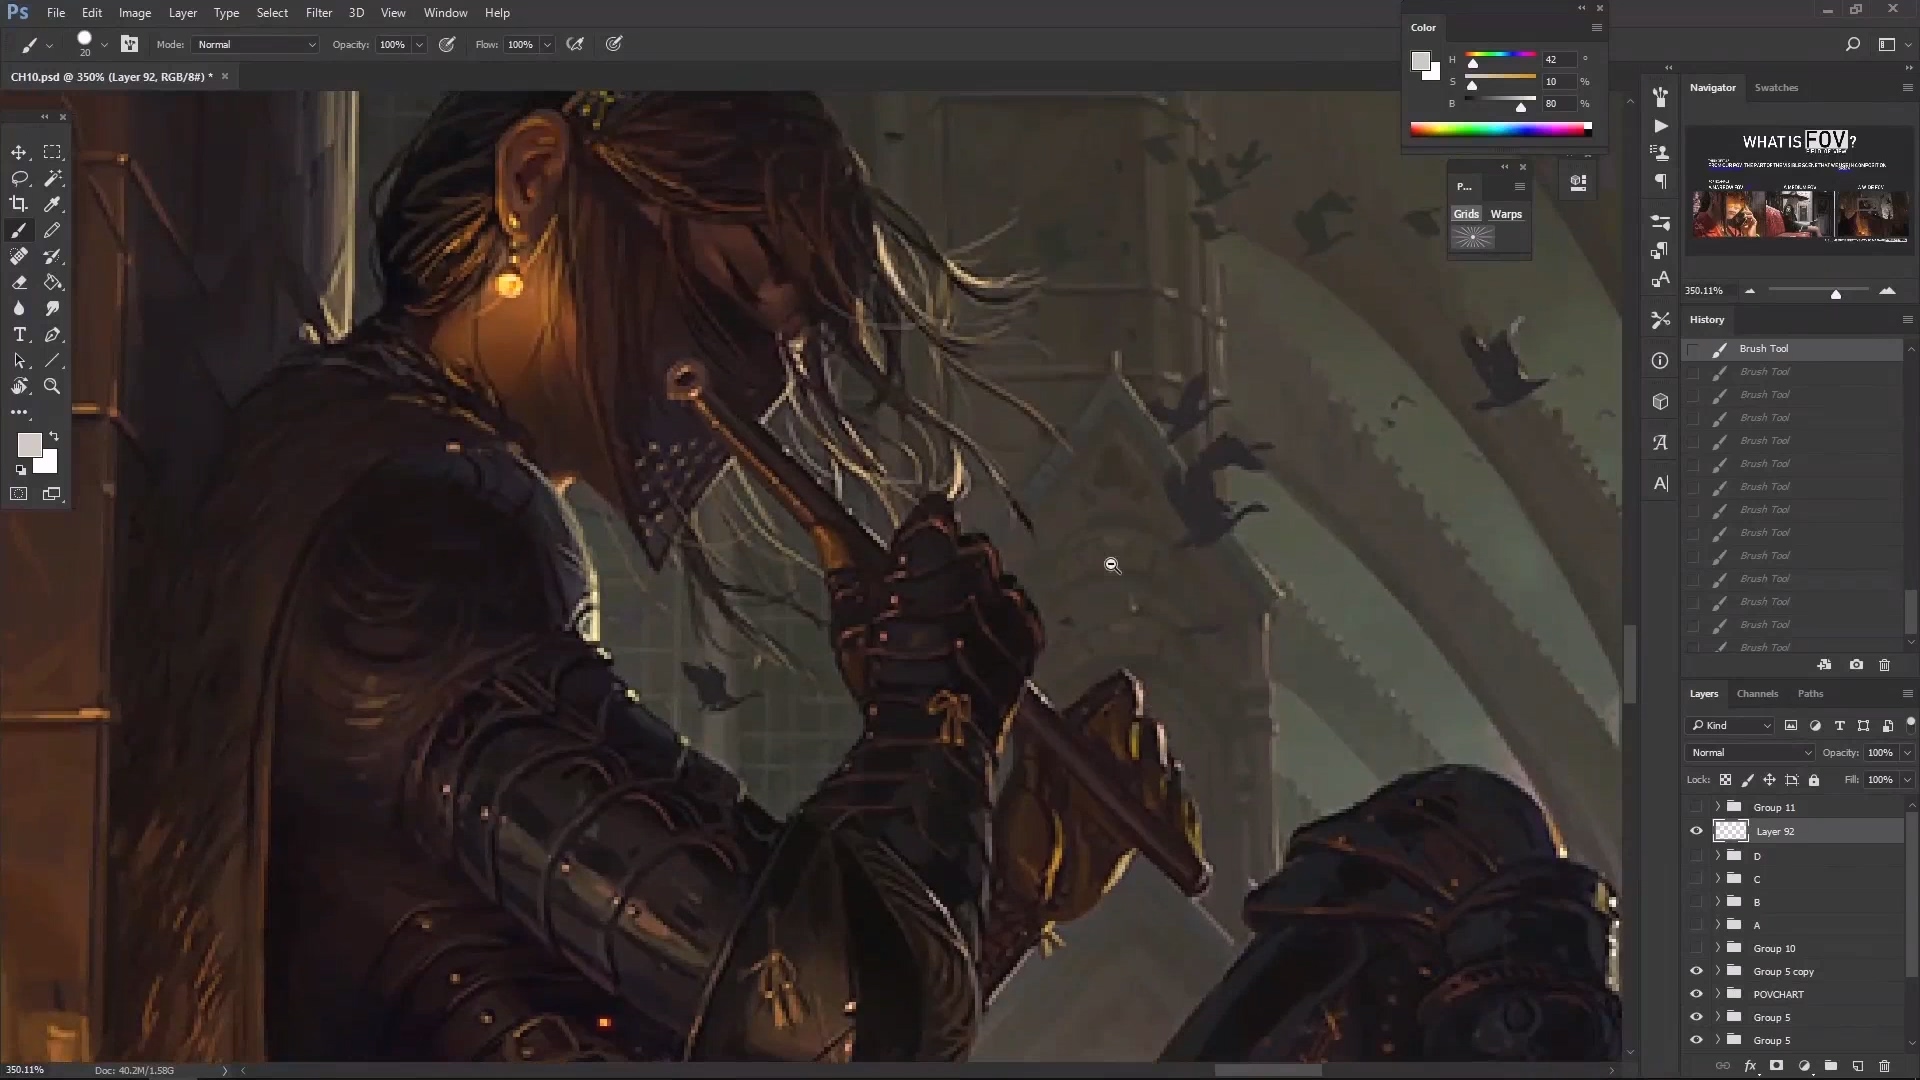This screenshot has width=1920, height=1080.
Task: Select the Lasso tool
Action: [19, 178]
